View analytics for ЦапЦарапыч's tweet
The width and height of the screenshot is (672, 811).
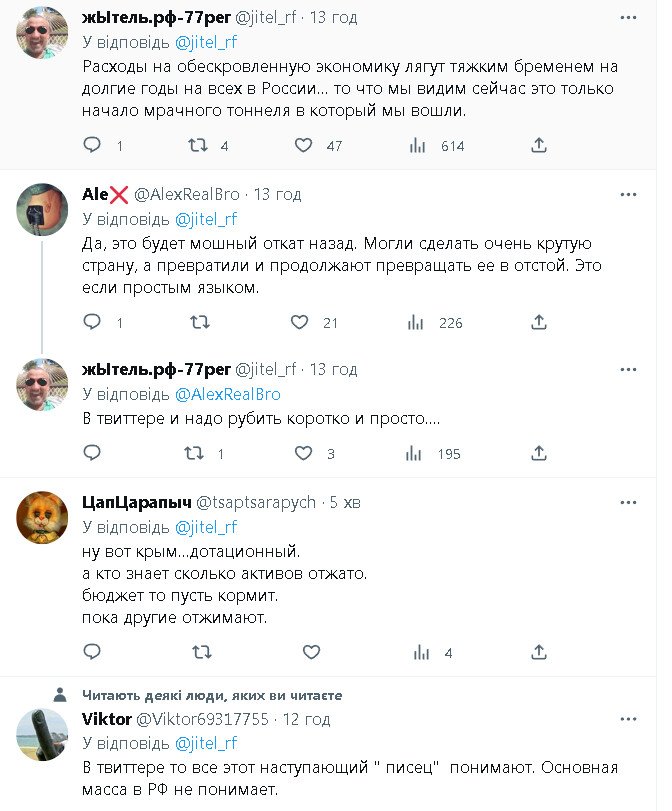pyautogui.click(x=418, y=652)
